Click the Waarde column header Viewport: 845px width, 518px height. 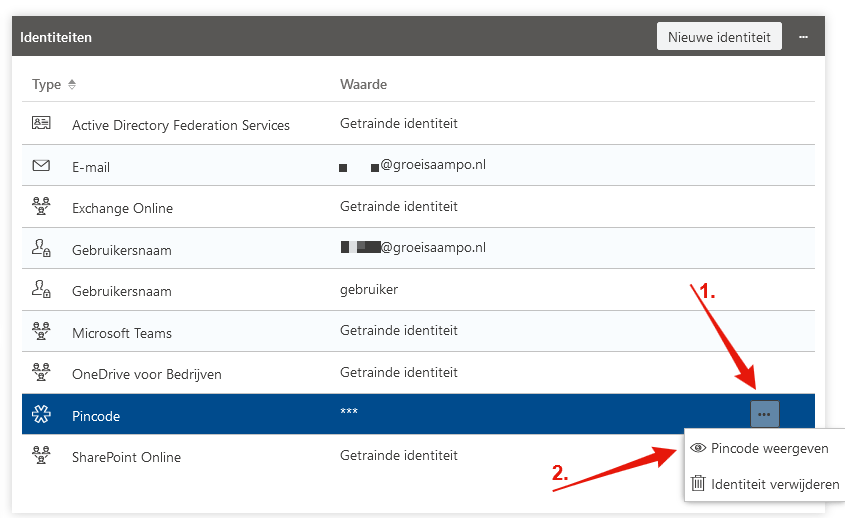(x=363, y=85)
